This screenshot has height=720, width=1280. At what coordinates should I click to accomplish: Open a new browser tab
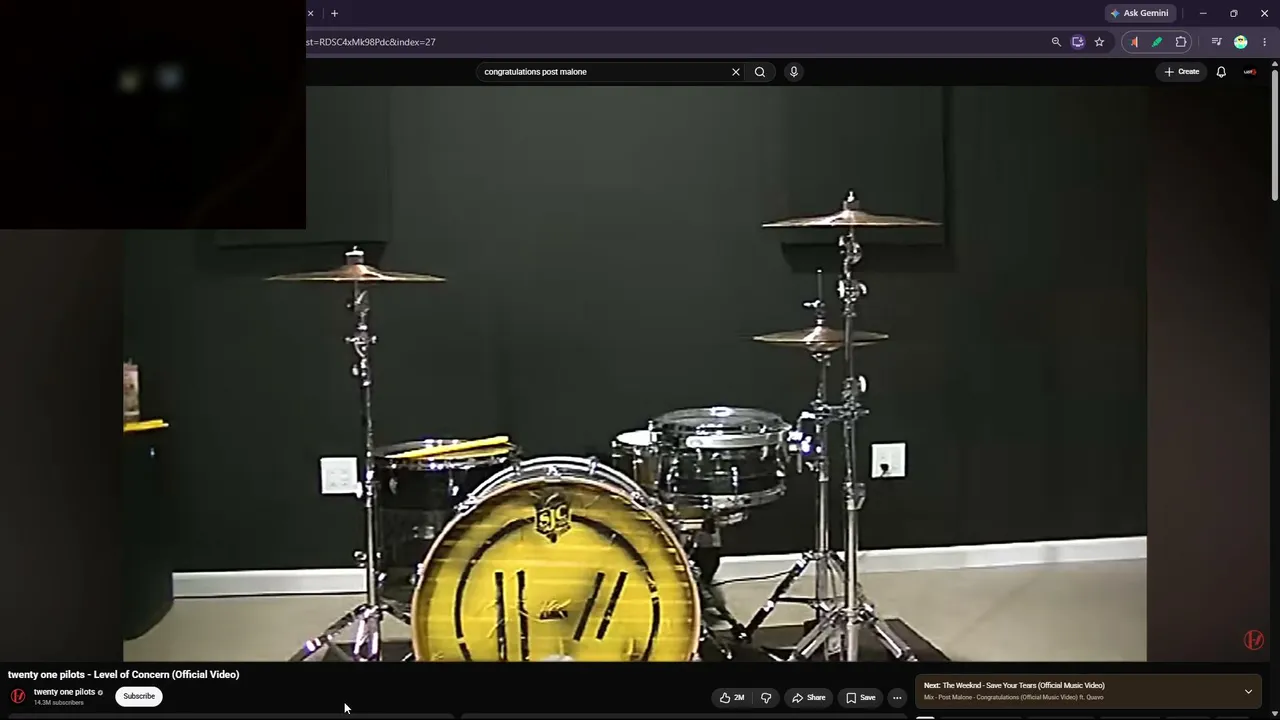pyautogui.click(x=334, y=13)
